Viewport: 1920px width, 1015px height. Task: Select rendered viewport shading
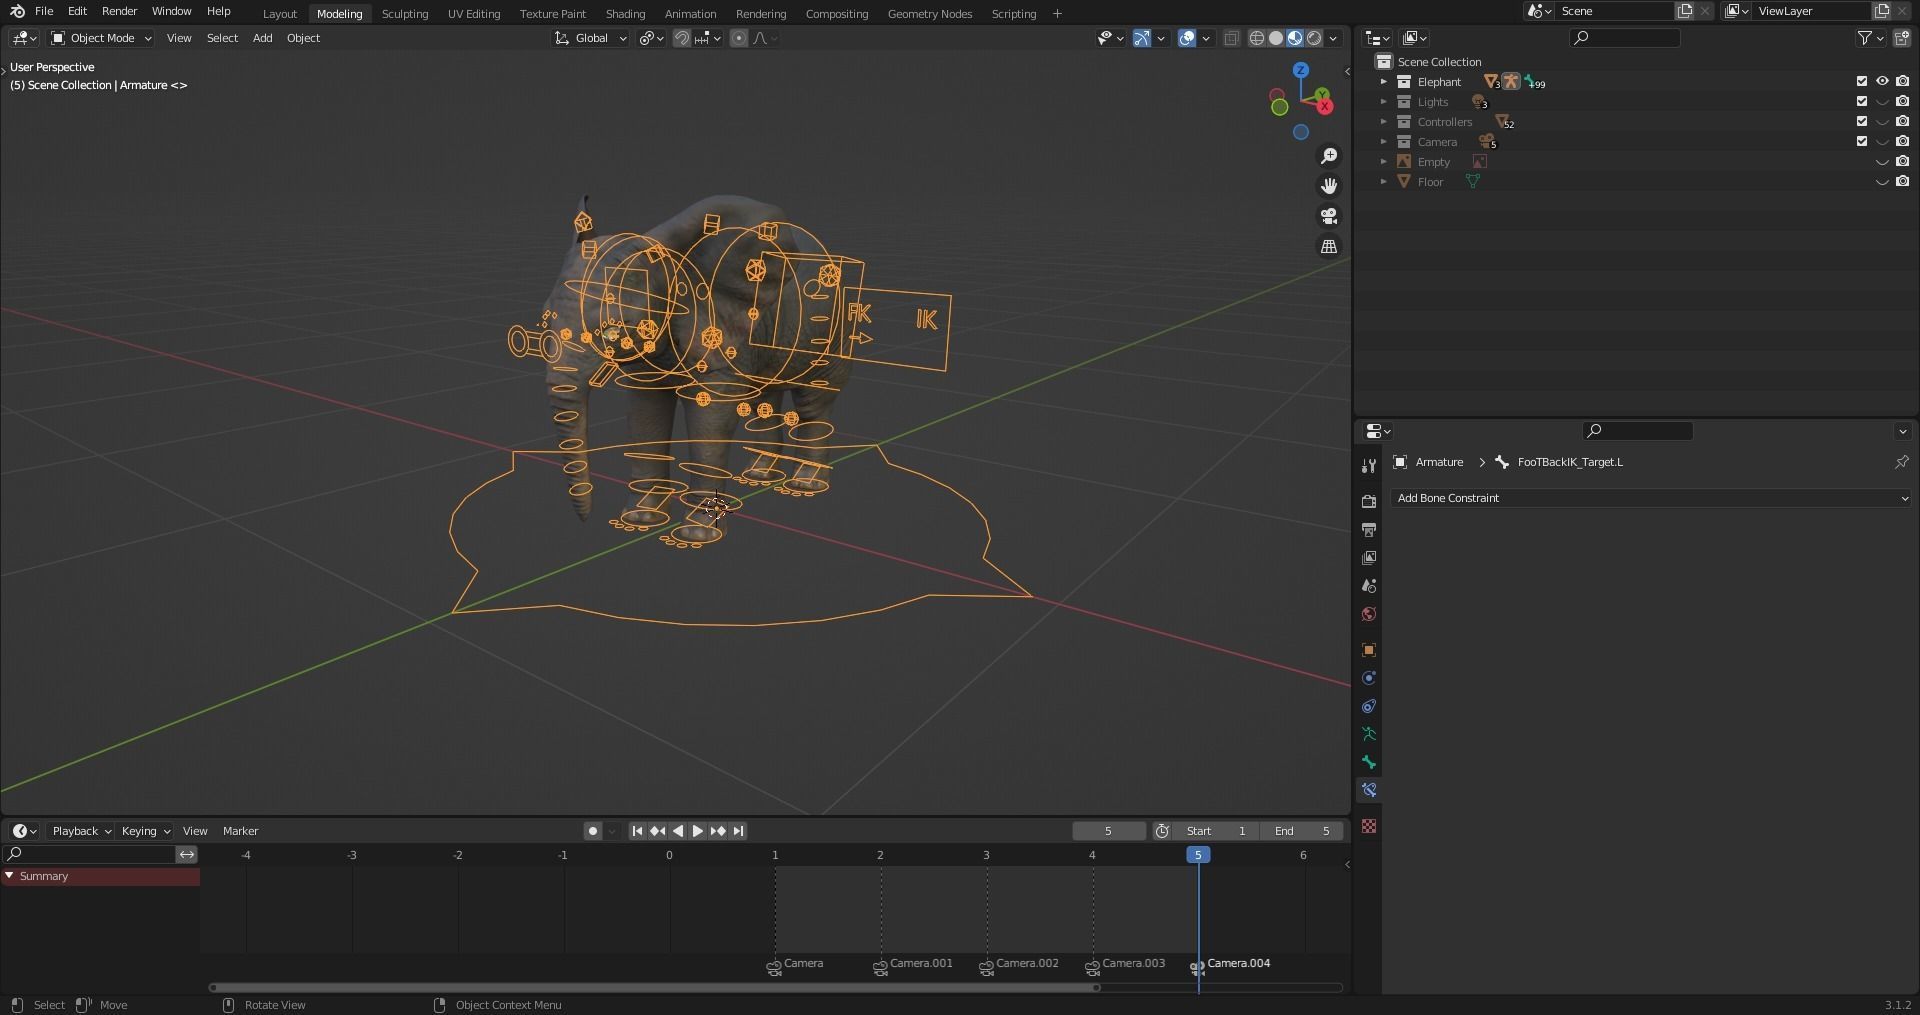1314,38
